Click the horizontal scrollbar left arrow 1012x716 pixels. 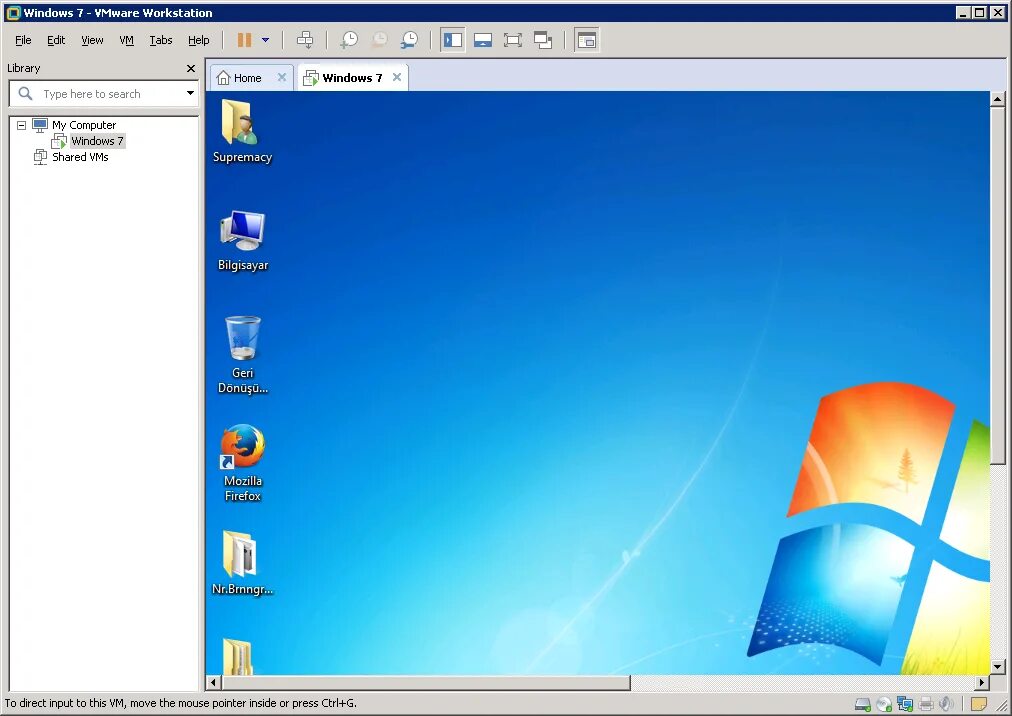click(214, 682)
